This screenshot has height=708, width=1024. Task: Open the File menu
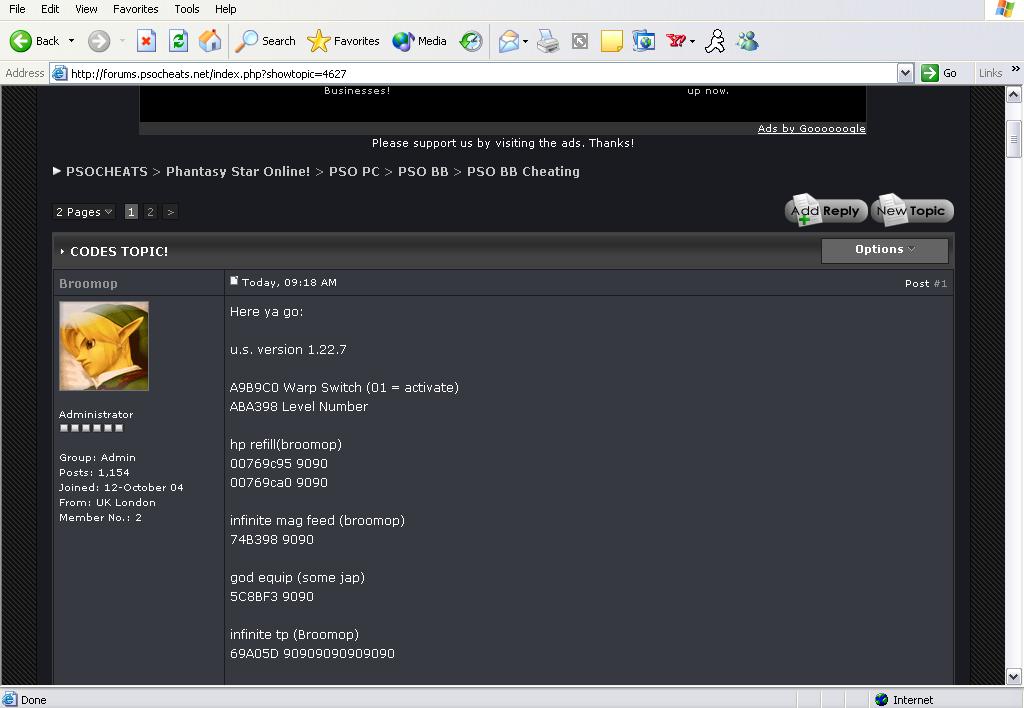[17, 9]
